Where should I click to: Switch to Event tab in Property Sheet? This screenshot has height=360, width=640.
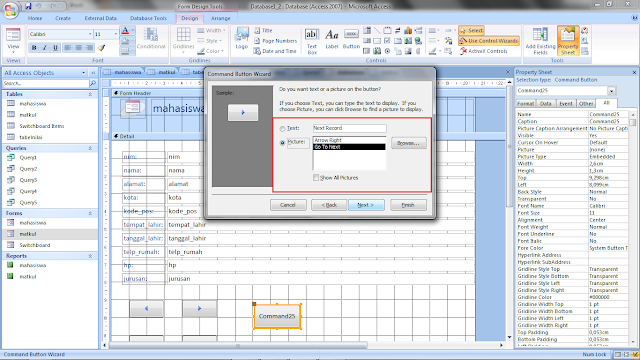click(x=566, y=104)
